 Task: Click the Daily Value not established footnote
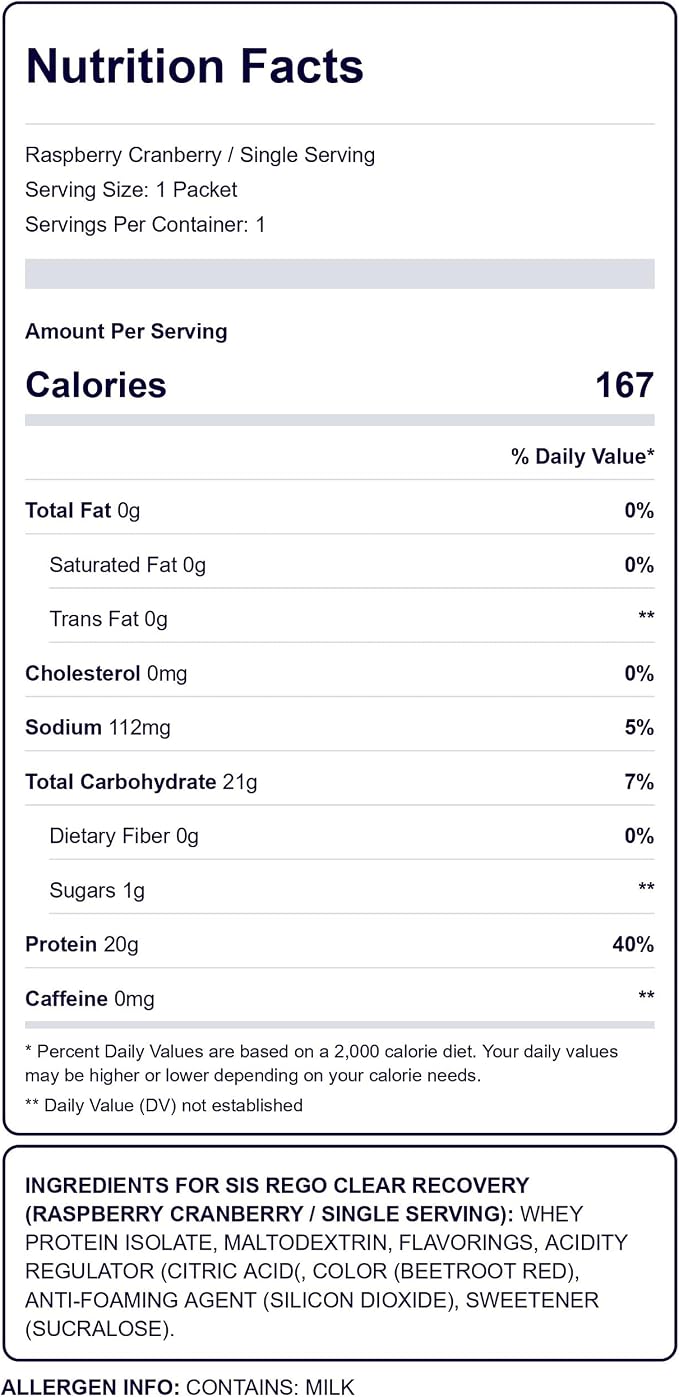tap(164, 1105)
